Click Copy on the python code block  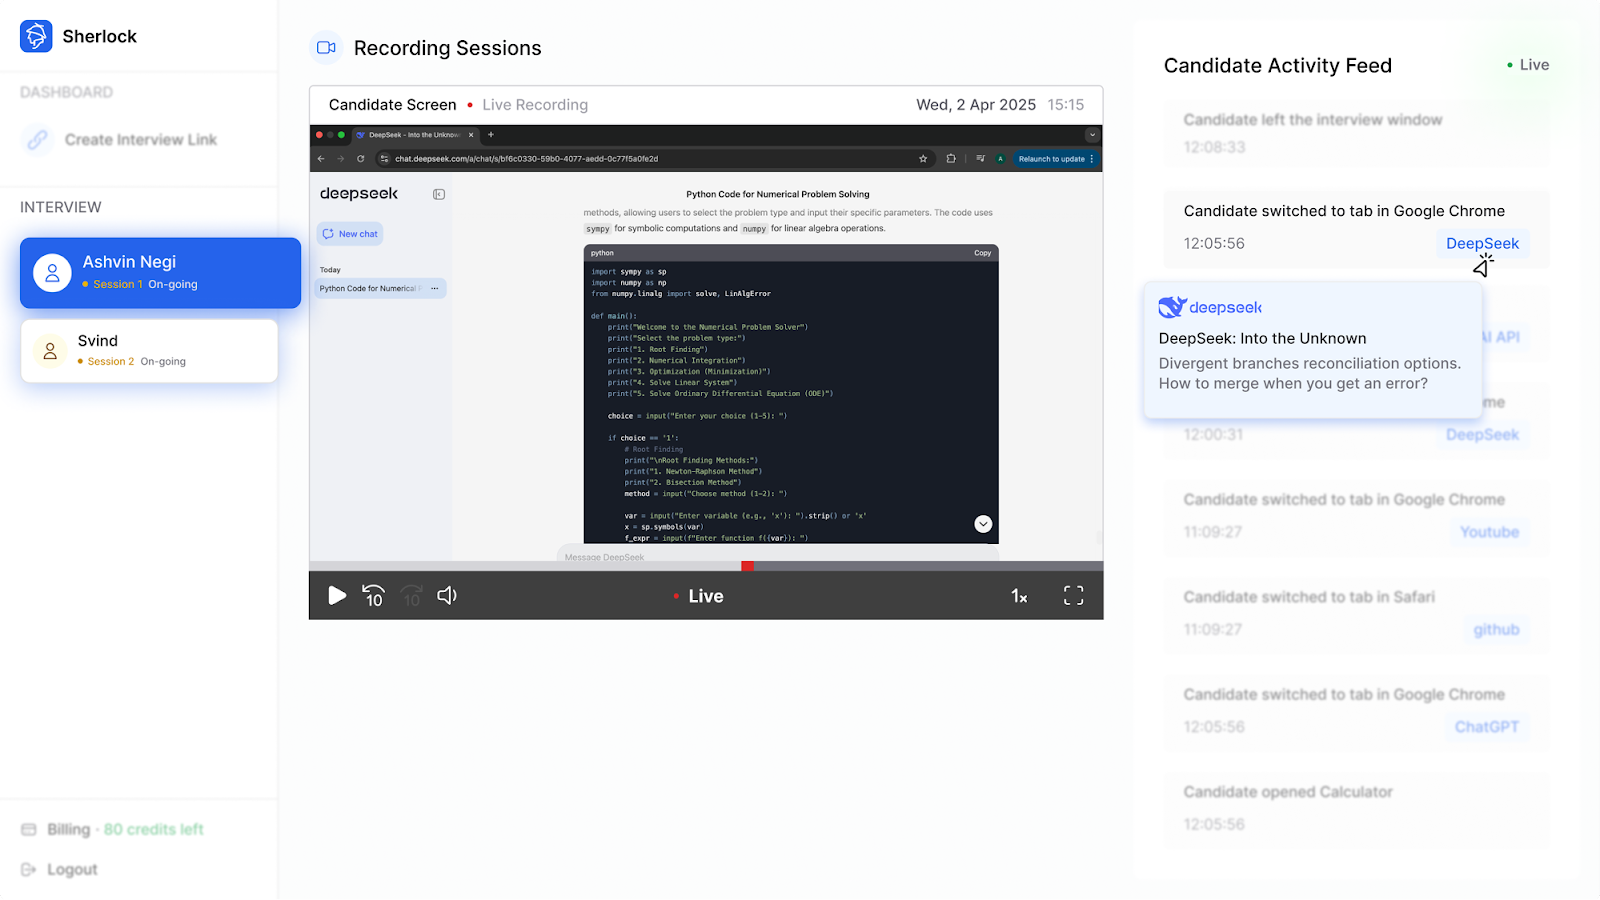981,253
